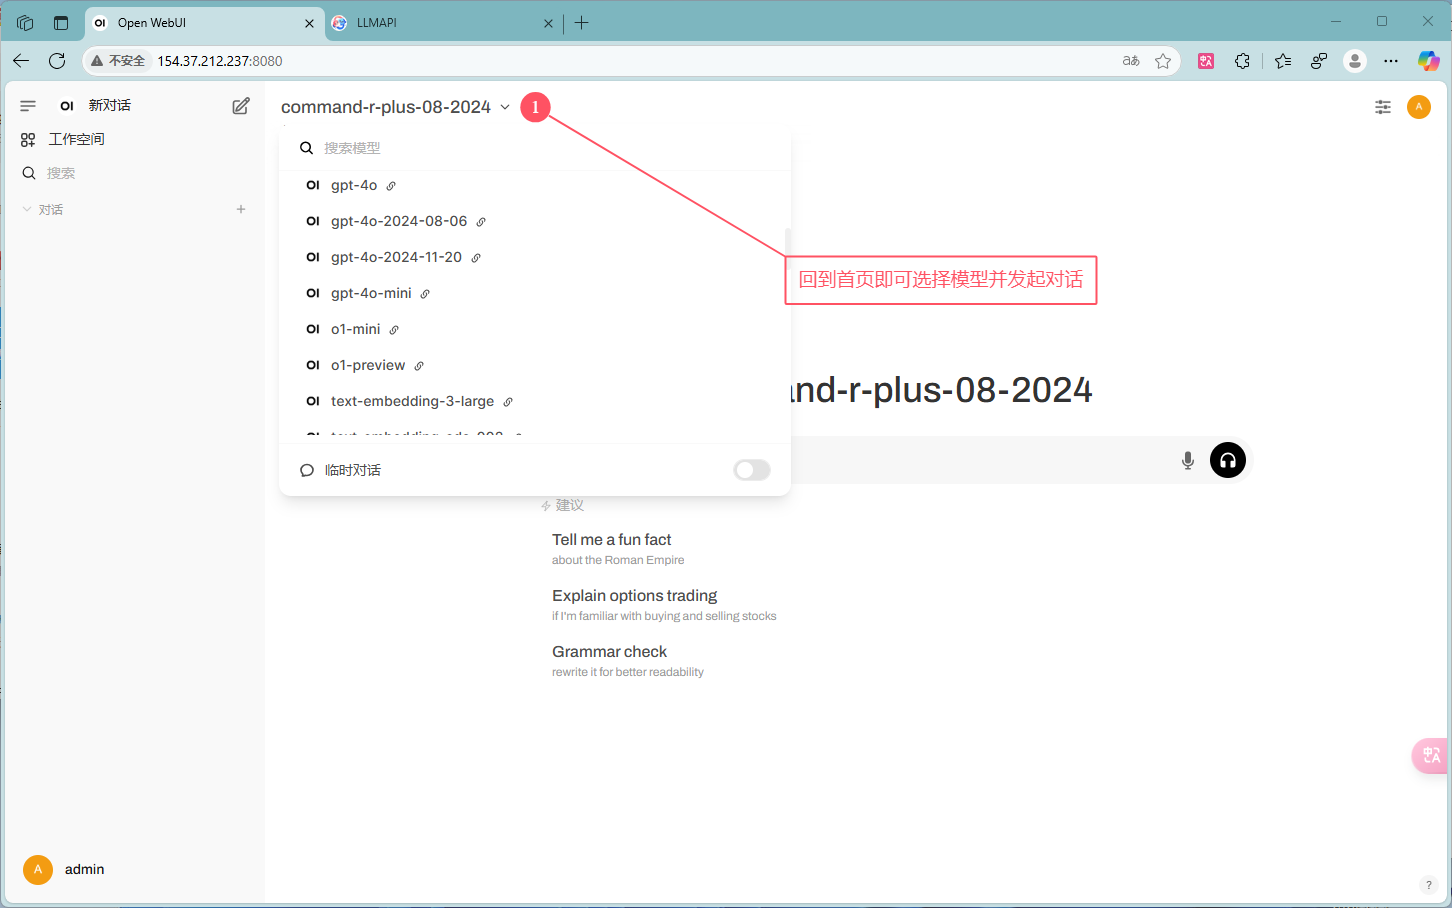Click the plus icon beside 对话
This screenshot has width=1452, height=908.
click(x=241, y=209)
